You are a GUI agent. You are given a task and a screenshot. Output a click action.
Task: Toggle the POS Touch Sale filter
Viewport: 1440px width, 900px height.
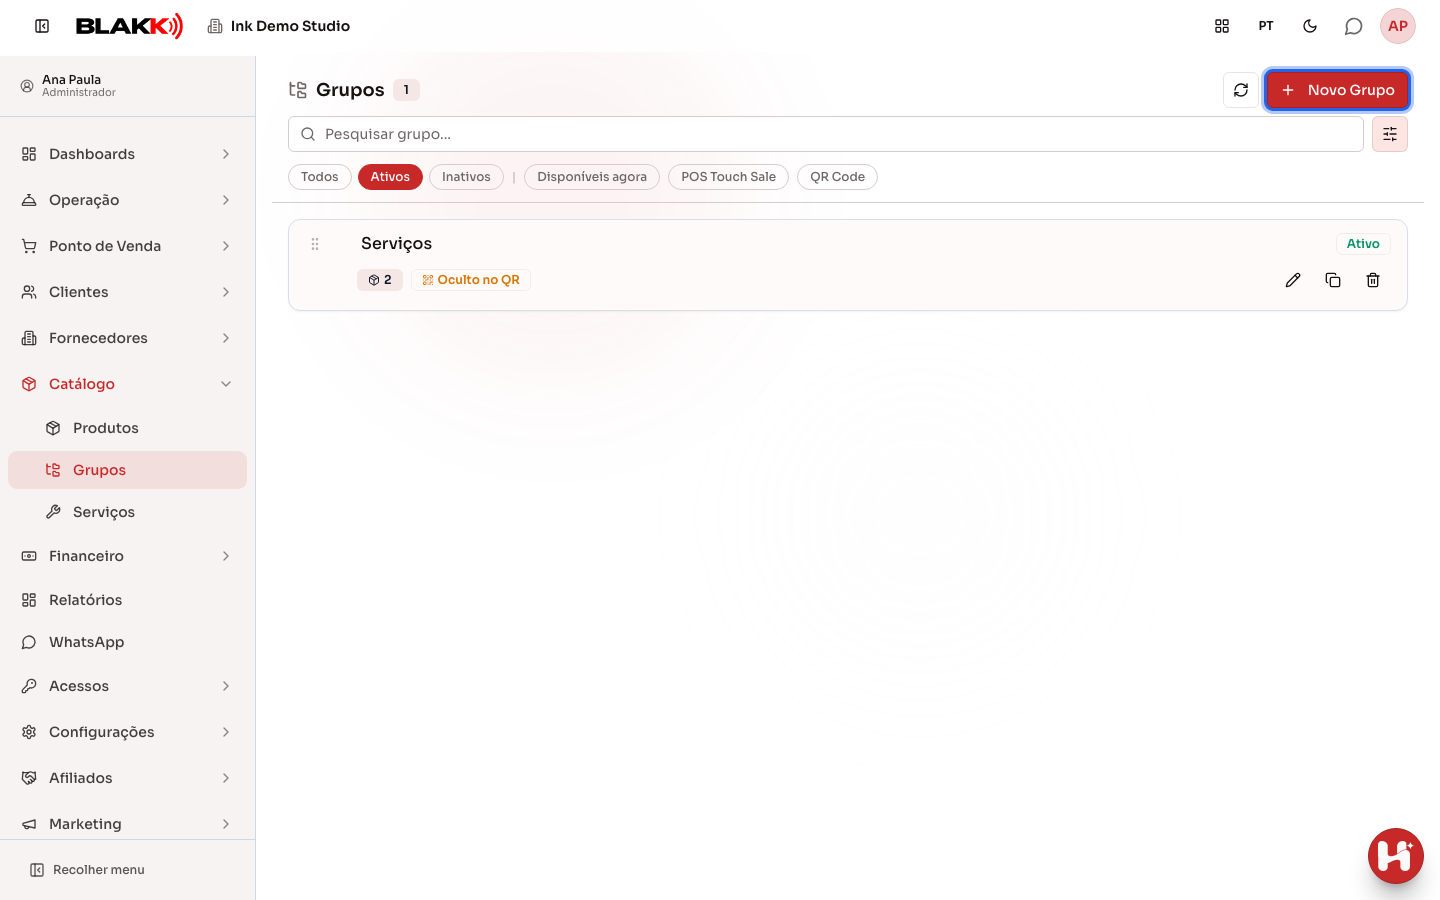pos(728,177)
